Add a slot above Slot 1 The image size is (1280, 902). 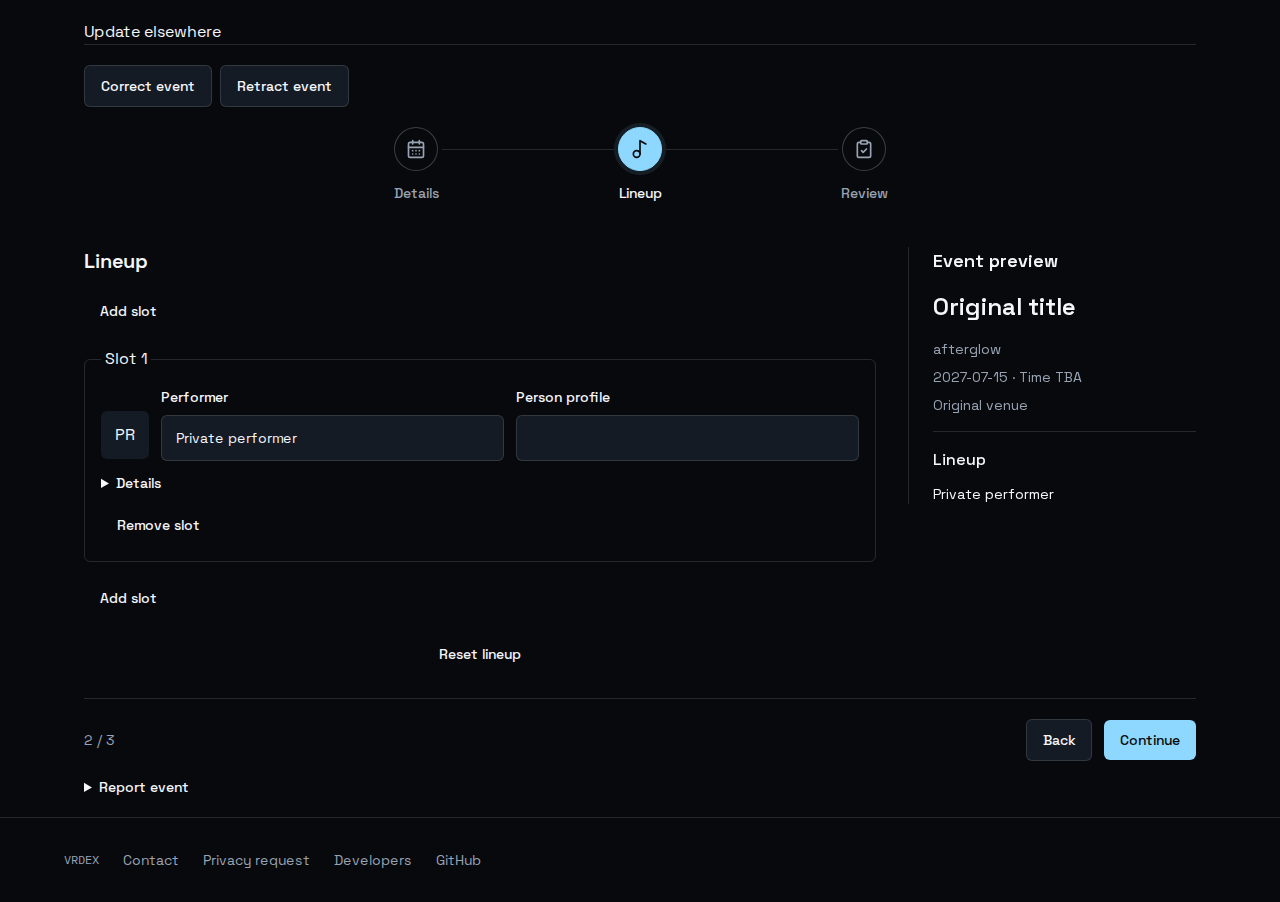[x=128, y=311]
